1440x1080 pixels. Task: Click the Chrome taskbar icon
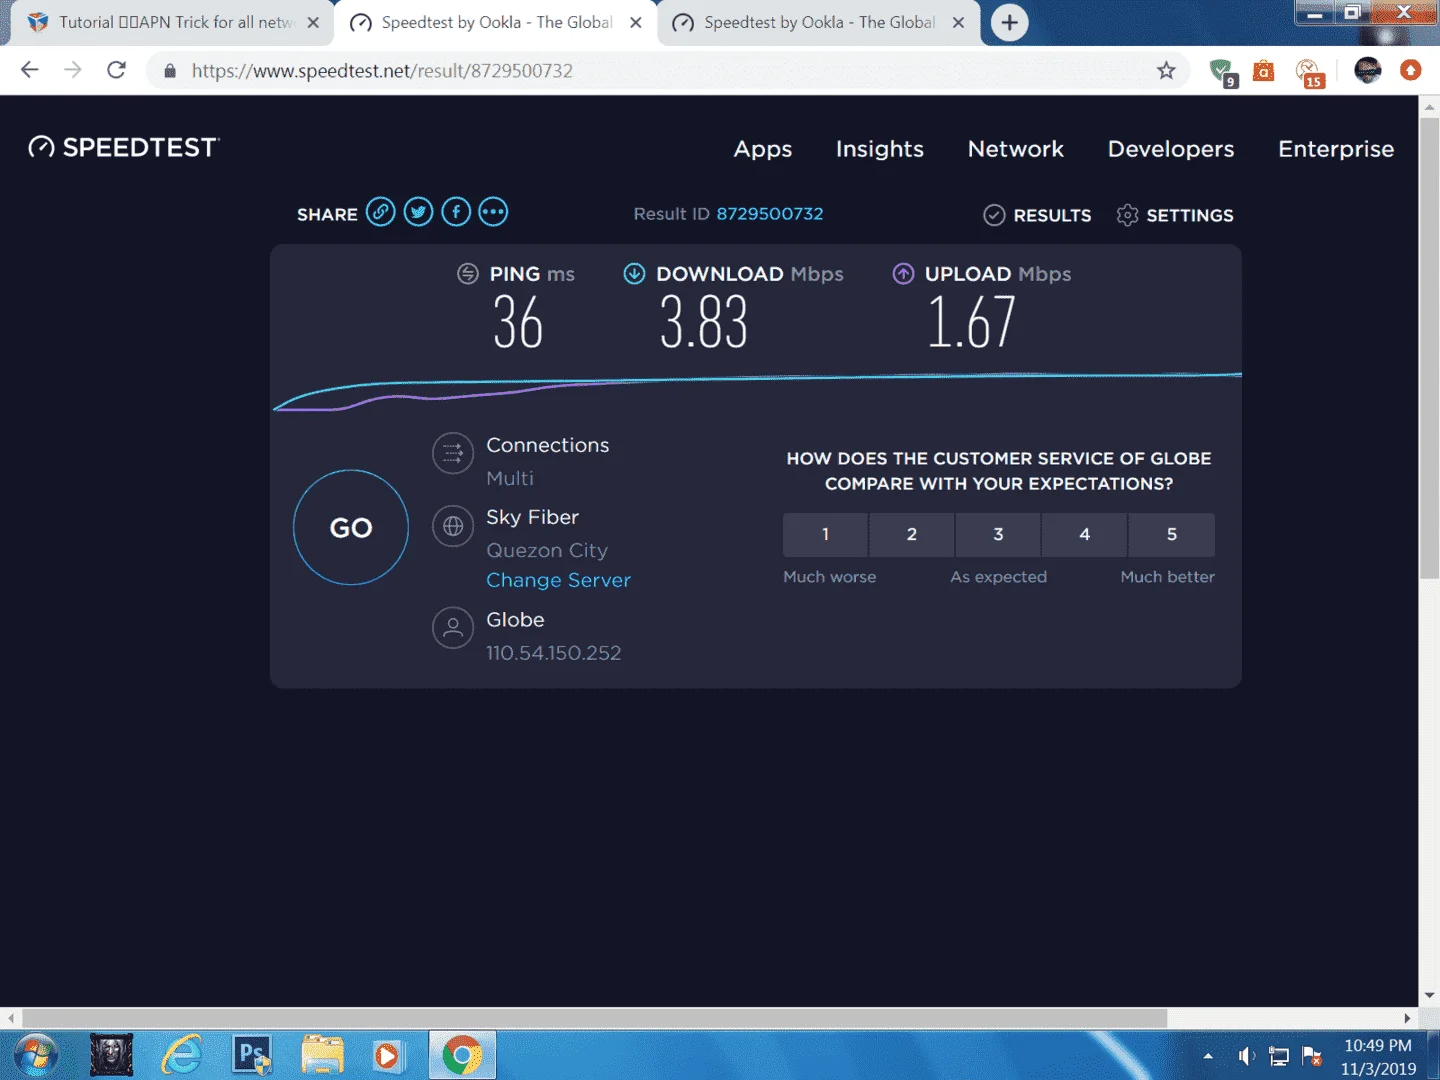[462, 1055]
